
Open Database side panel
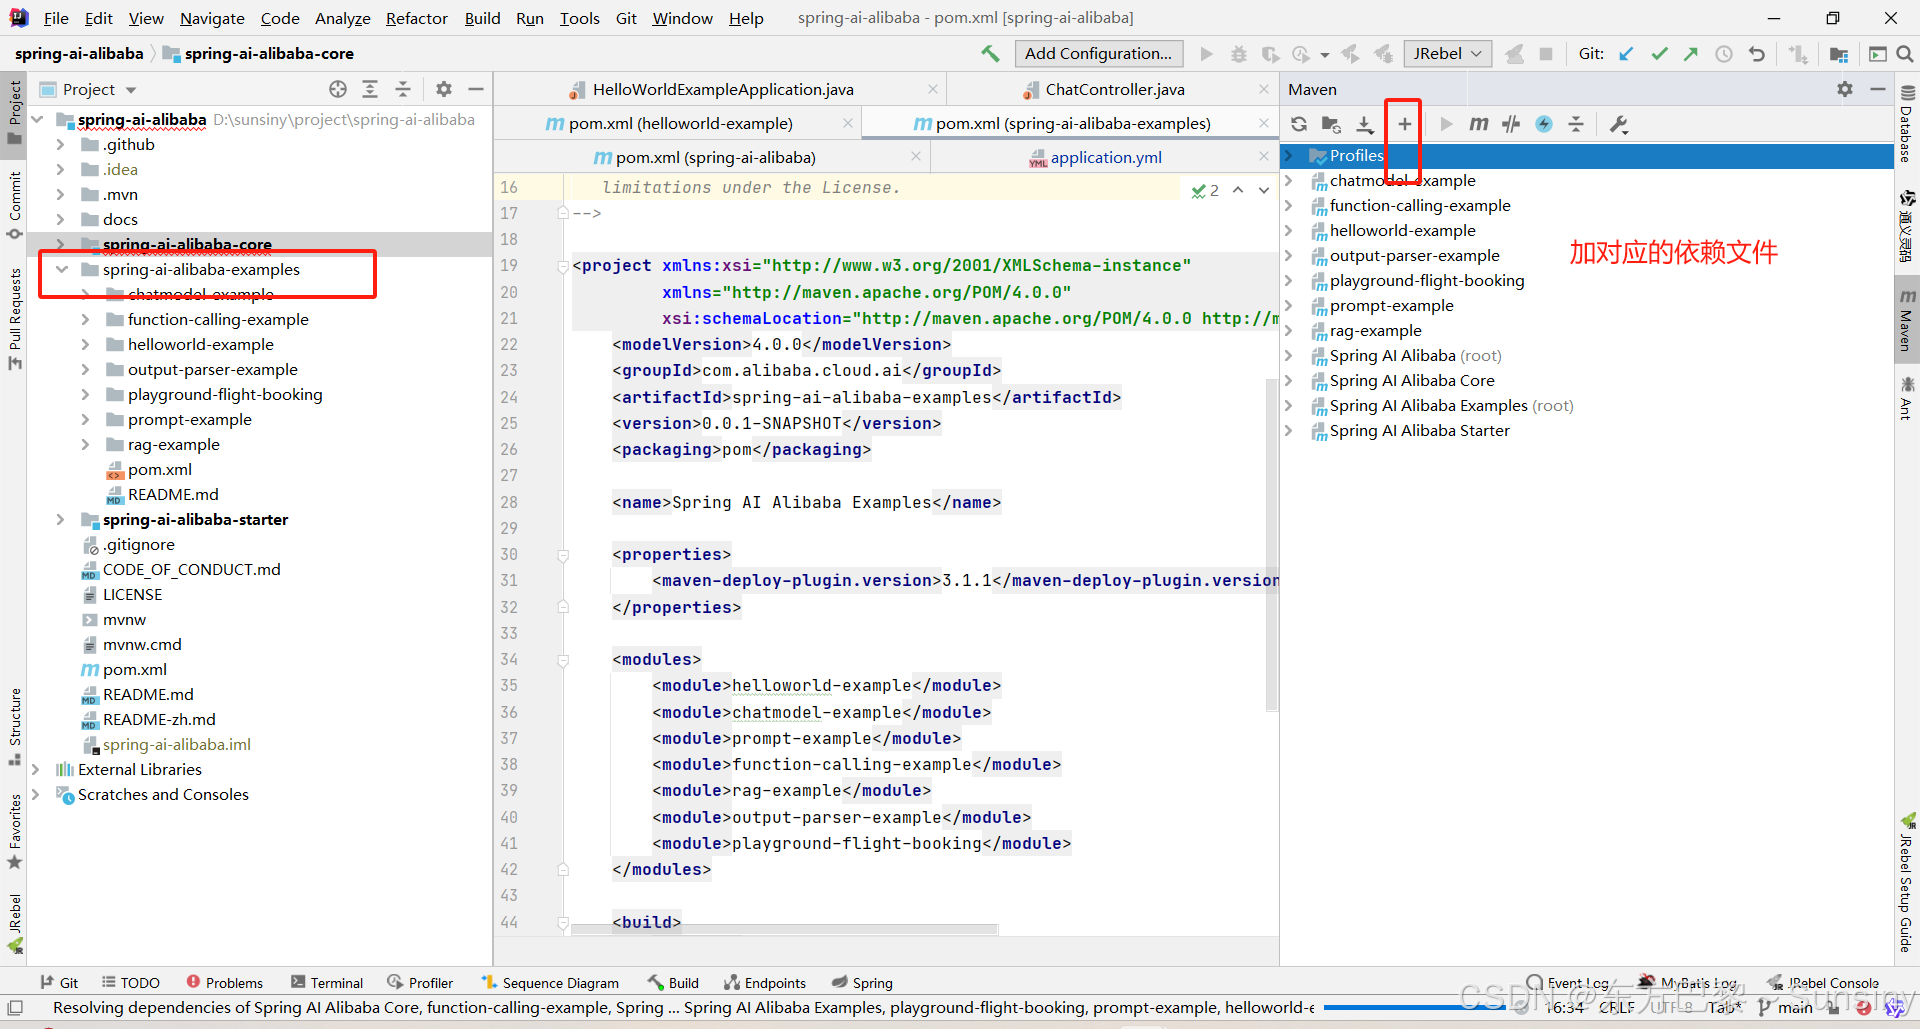tap(1906, 124)
